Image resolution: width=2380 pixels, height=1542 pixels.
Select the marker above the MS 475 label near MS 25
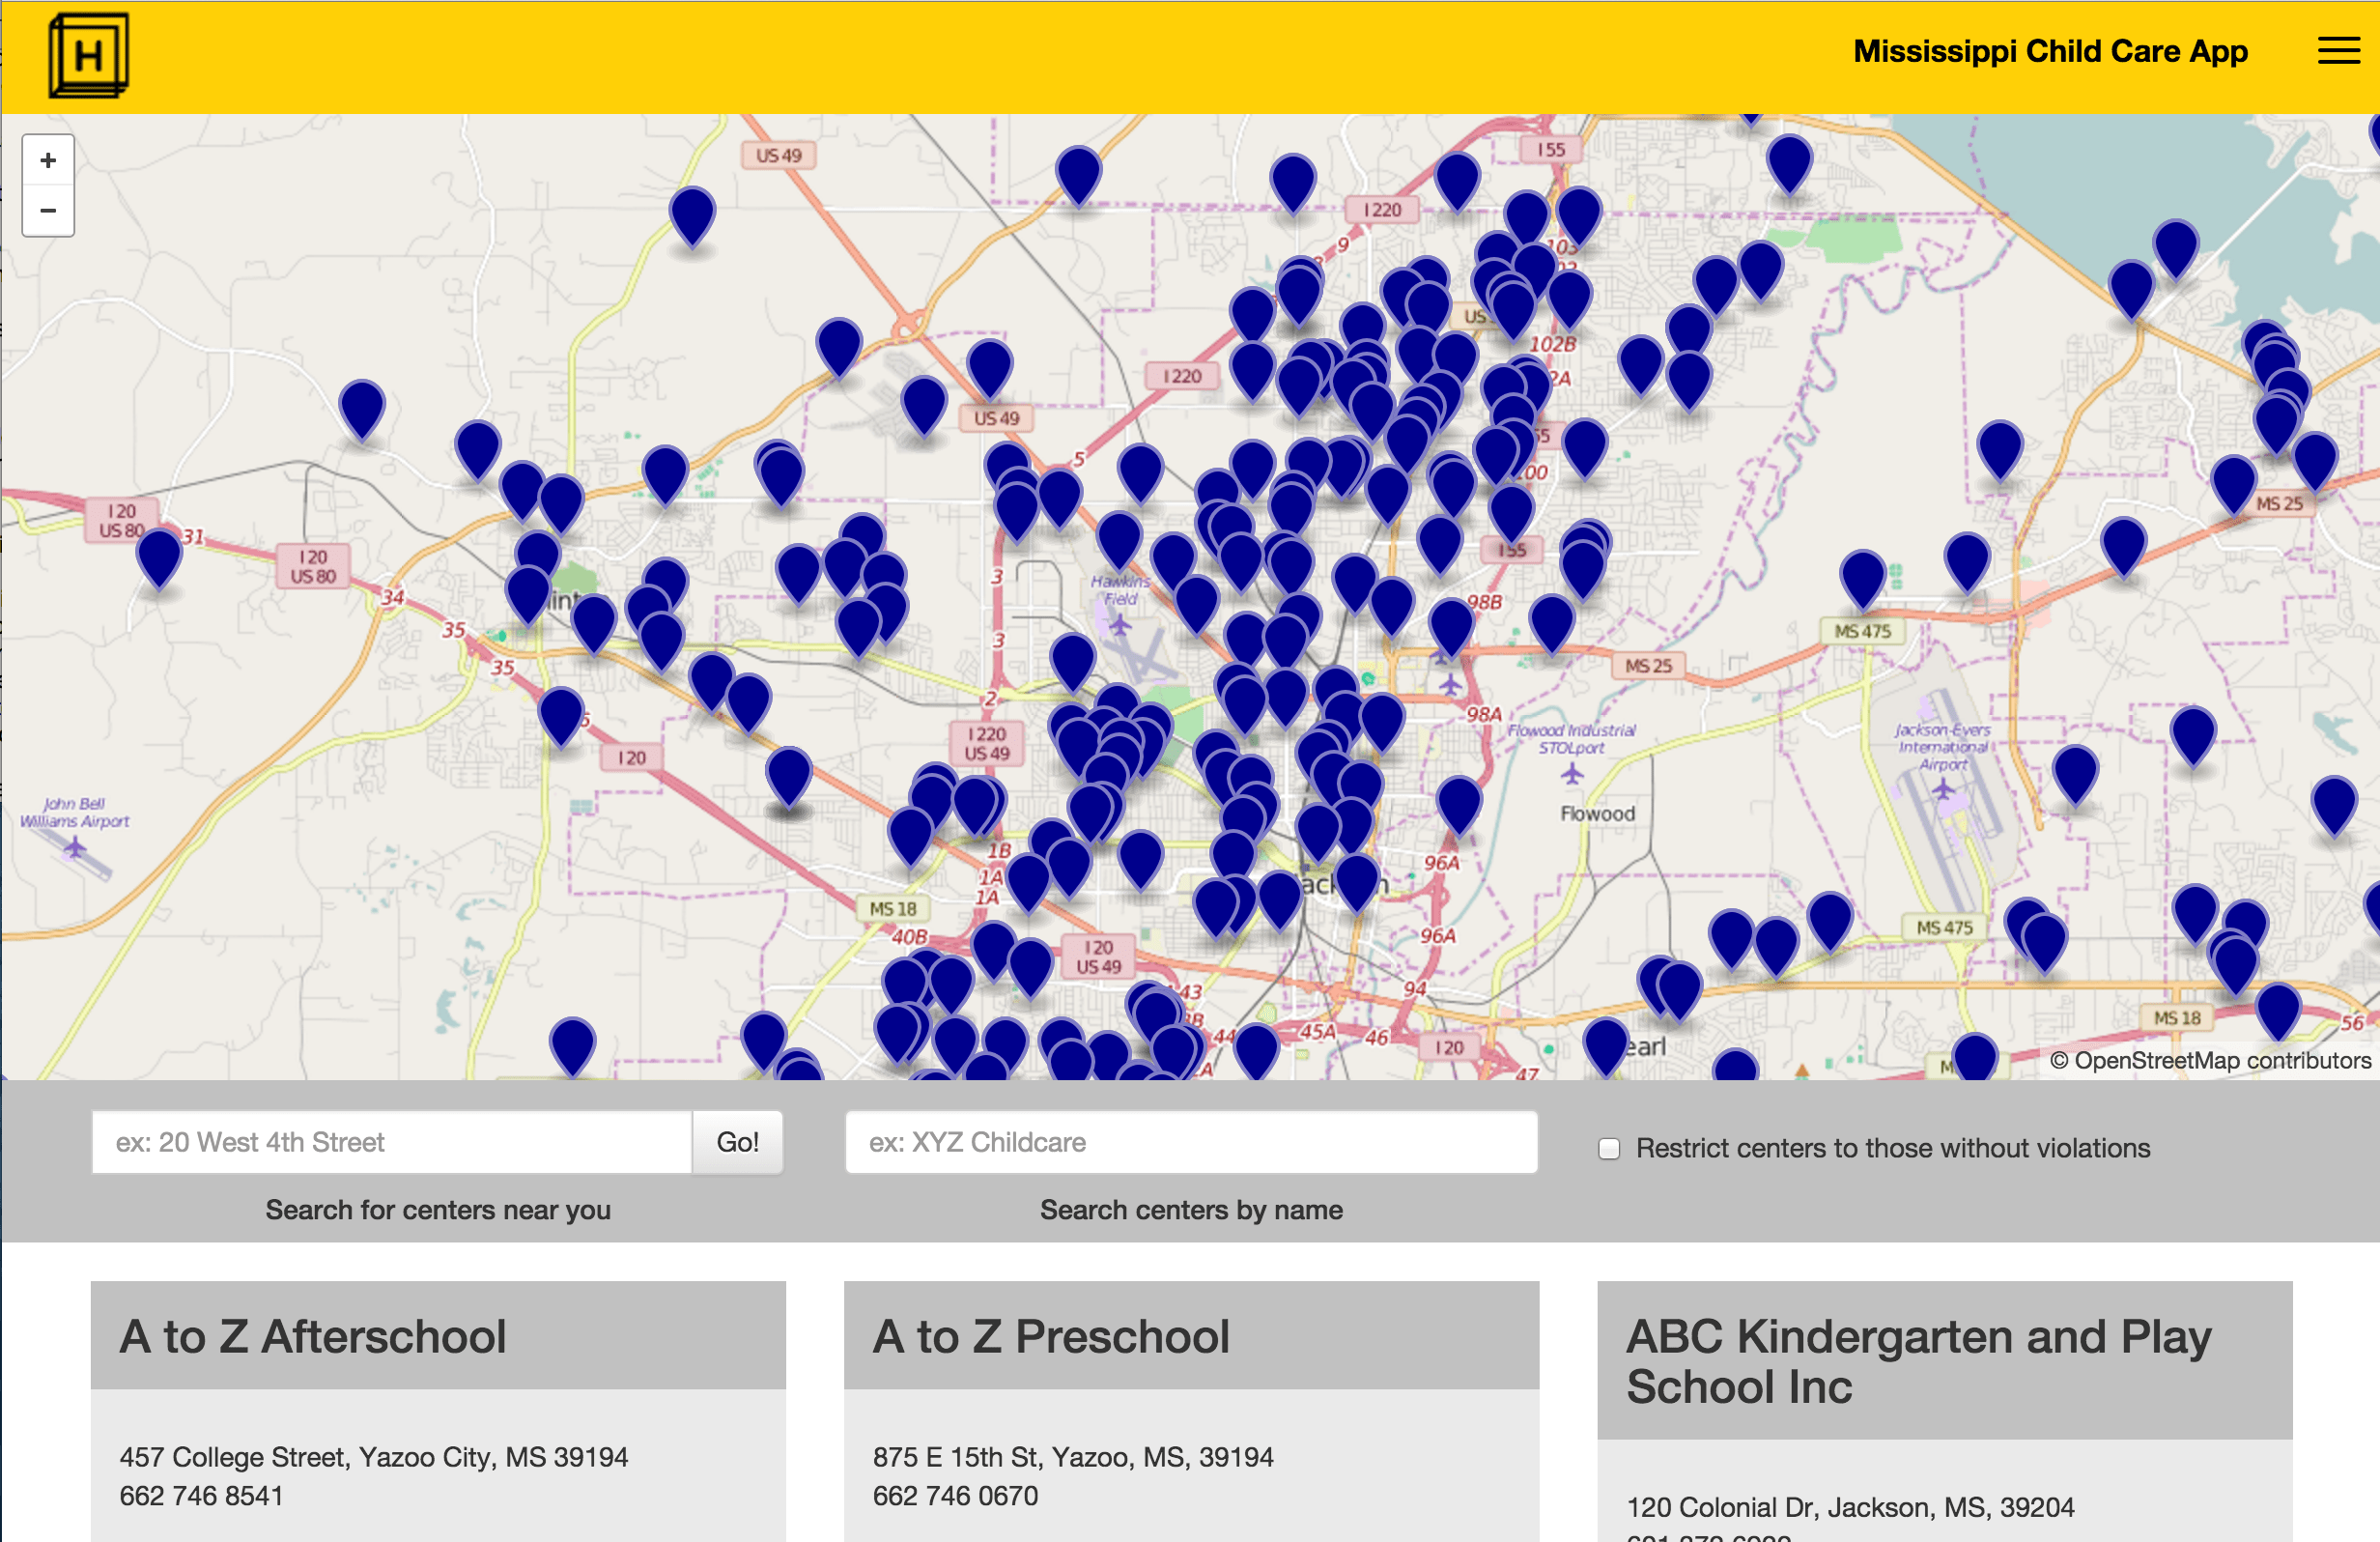(1862, 577)
